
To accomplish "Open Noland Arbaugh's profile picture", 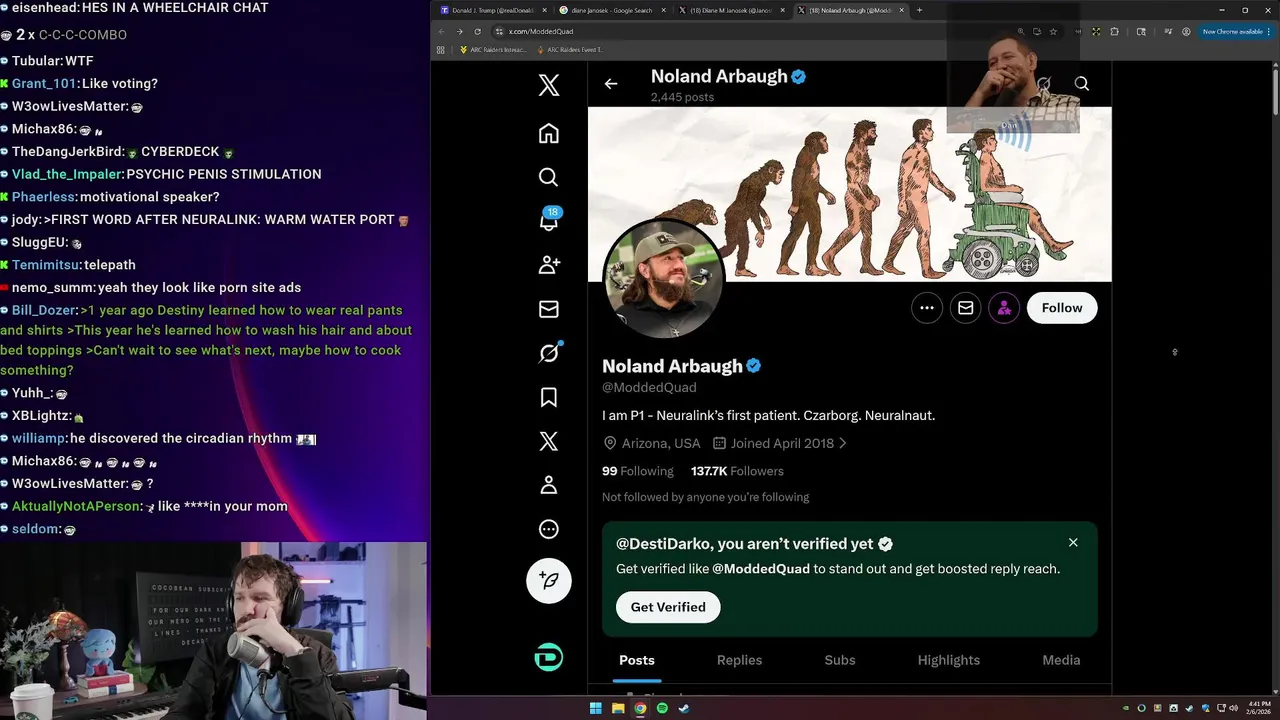I will 663,279.
